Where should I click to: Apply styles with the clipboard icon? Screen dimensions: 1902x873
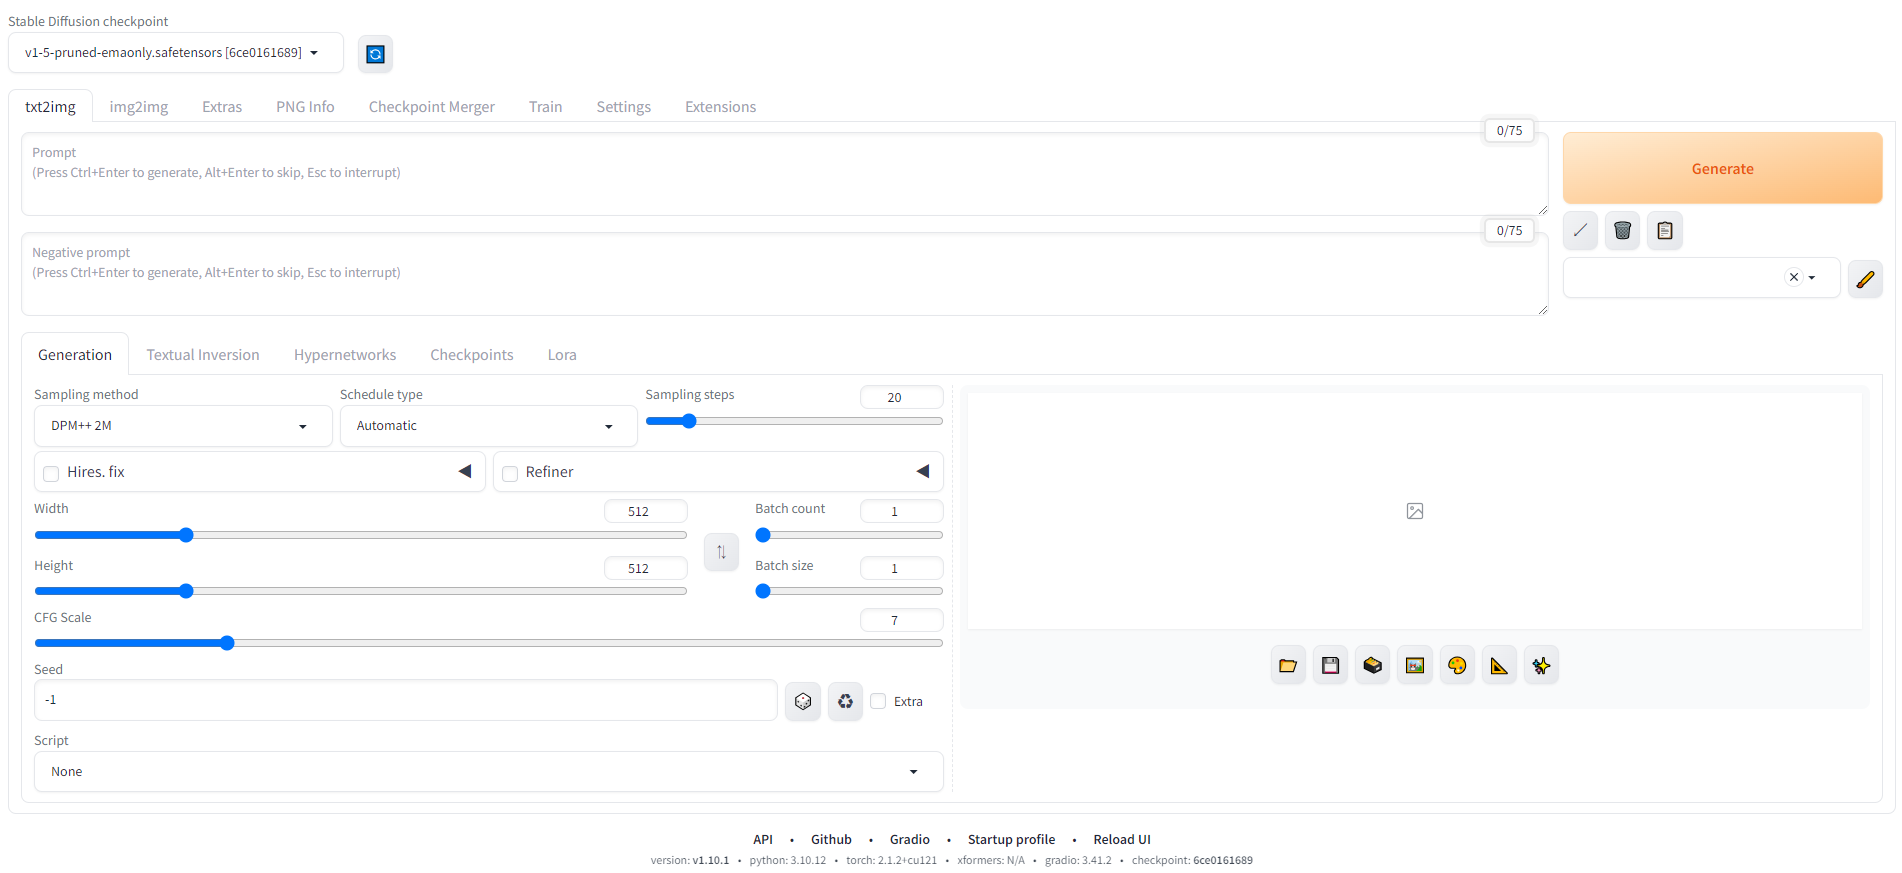pyautogui.click(x=1664, y=230)
